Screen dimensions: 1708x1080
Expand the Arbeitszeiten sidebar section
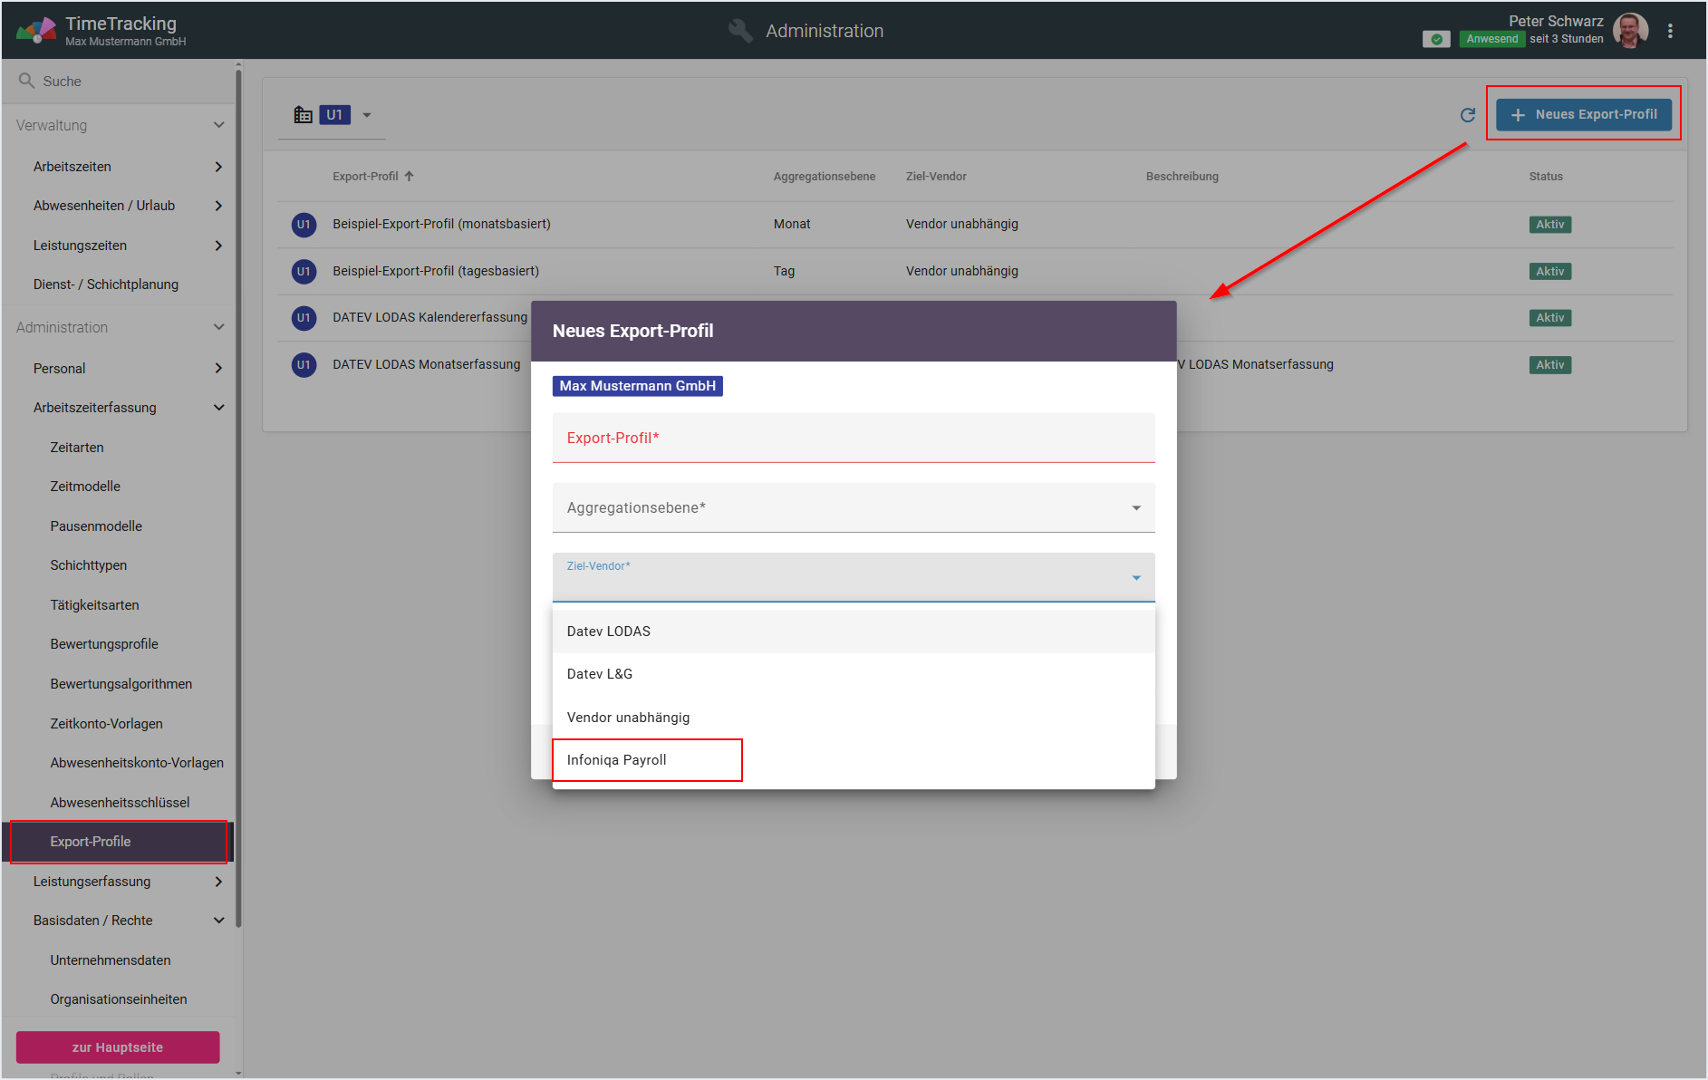[x=218, y=167]
